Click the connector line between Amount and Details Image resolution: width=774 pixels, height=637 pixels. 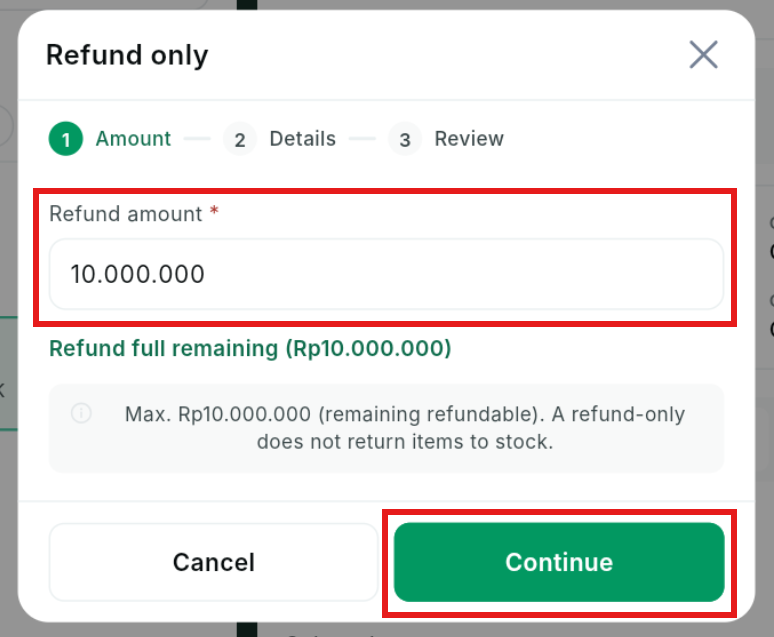tap(197, 139)
